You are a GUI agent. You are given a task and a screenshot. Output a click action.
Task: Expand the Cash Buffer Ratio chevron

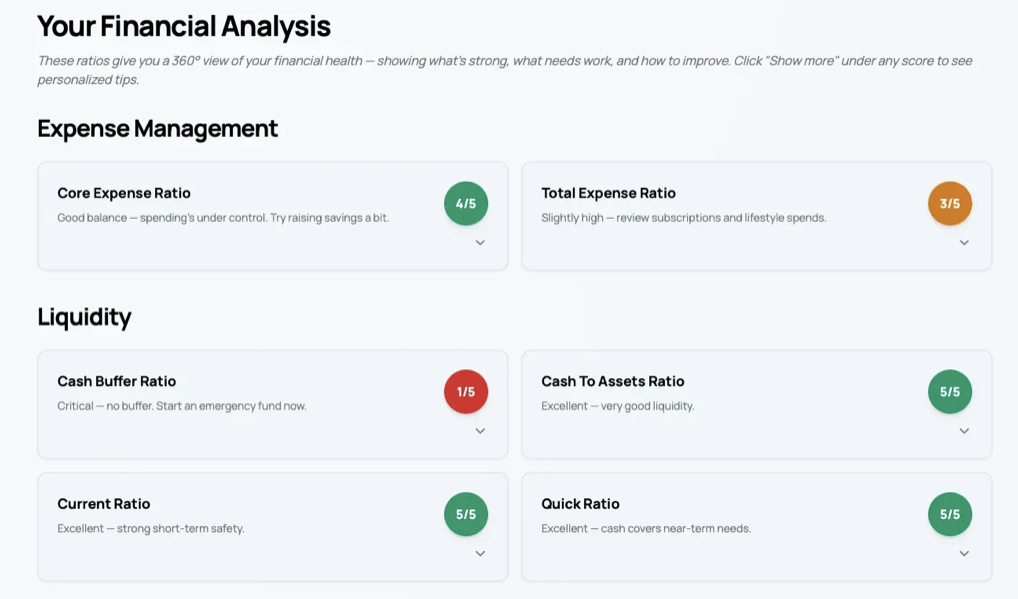point(480,431)
